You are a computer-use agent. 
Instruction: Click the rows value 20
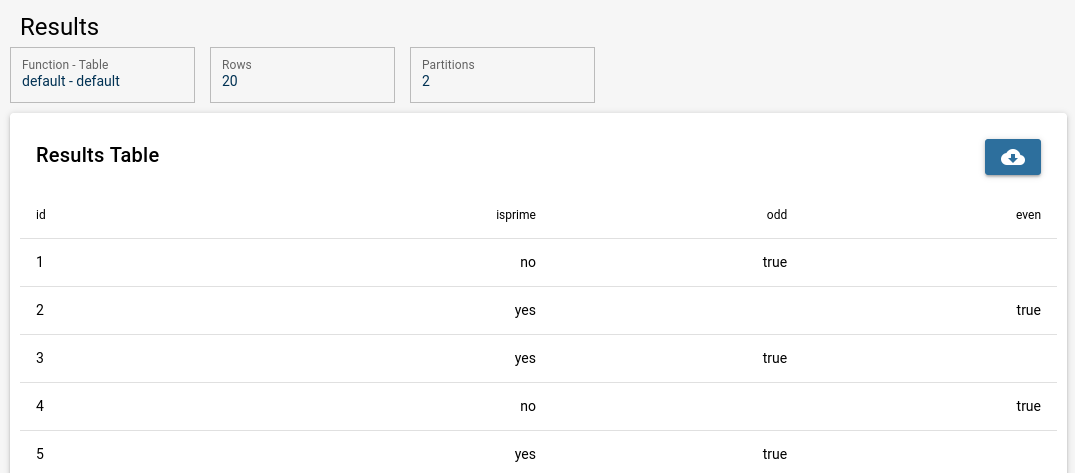tap(230, 81)
